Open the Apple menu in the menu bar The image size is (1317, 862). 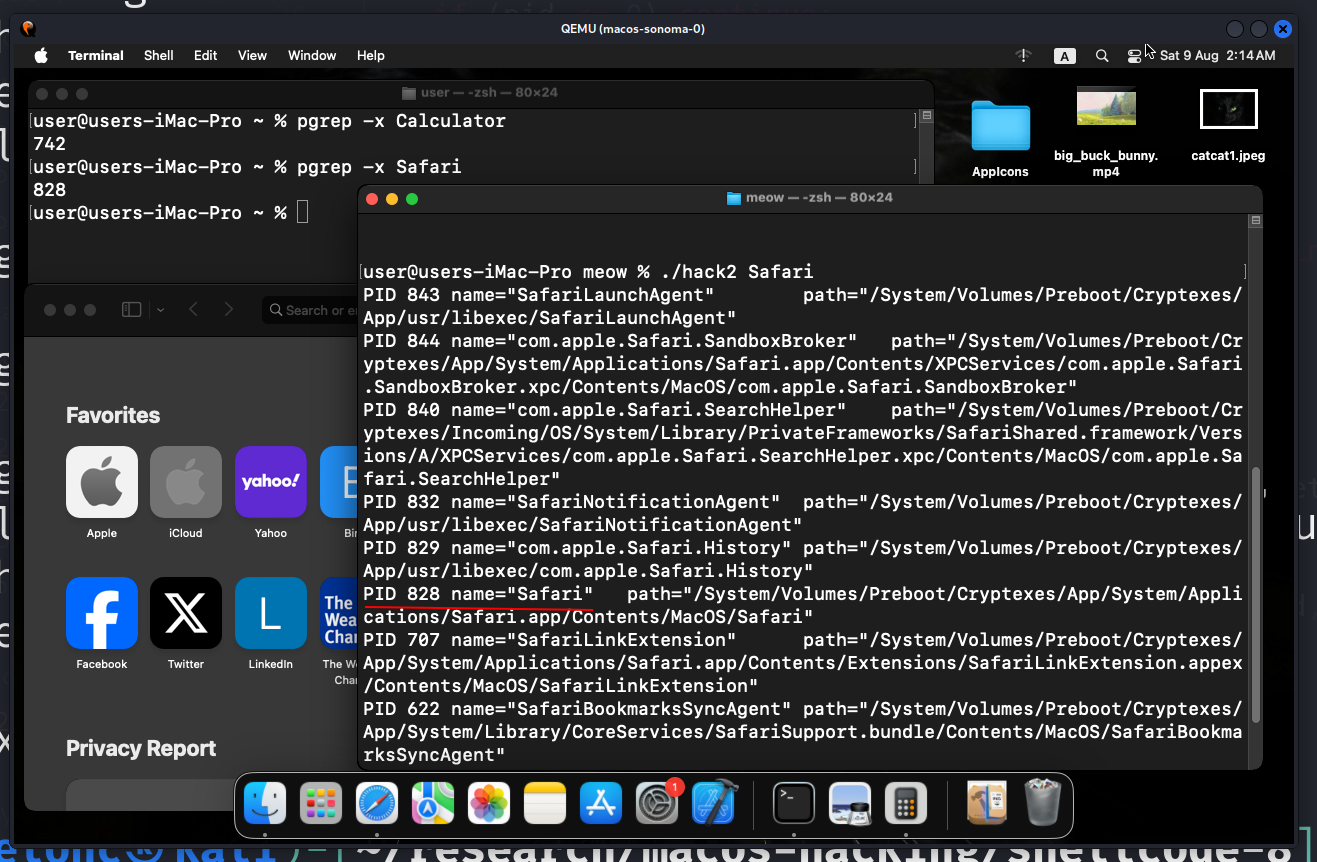pos(41,55)
